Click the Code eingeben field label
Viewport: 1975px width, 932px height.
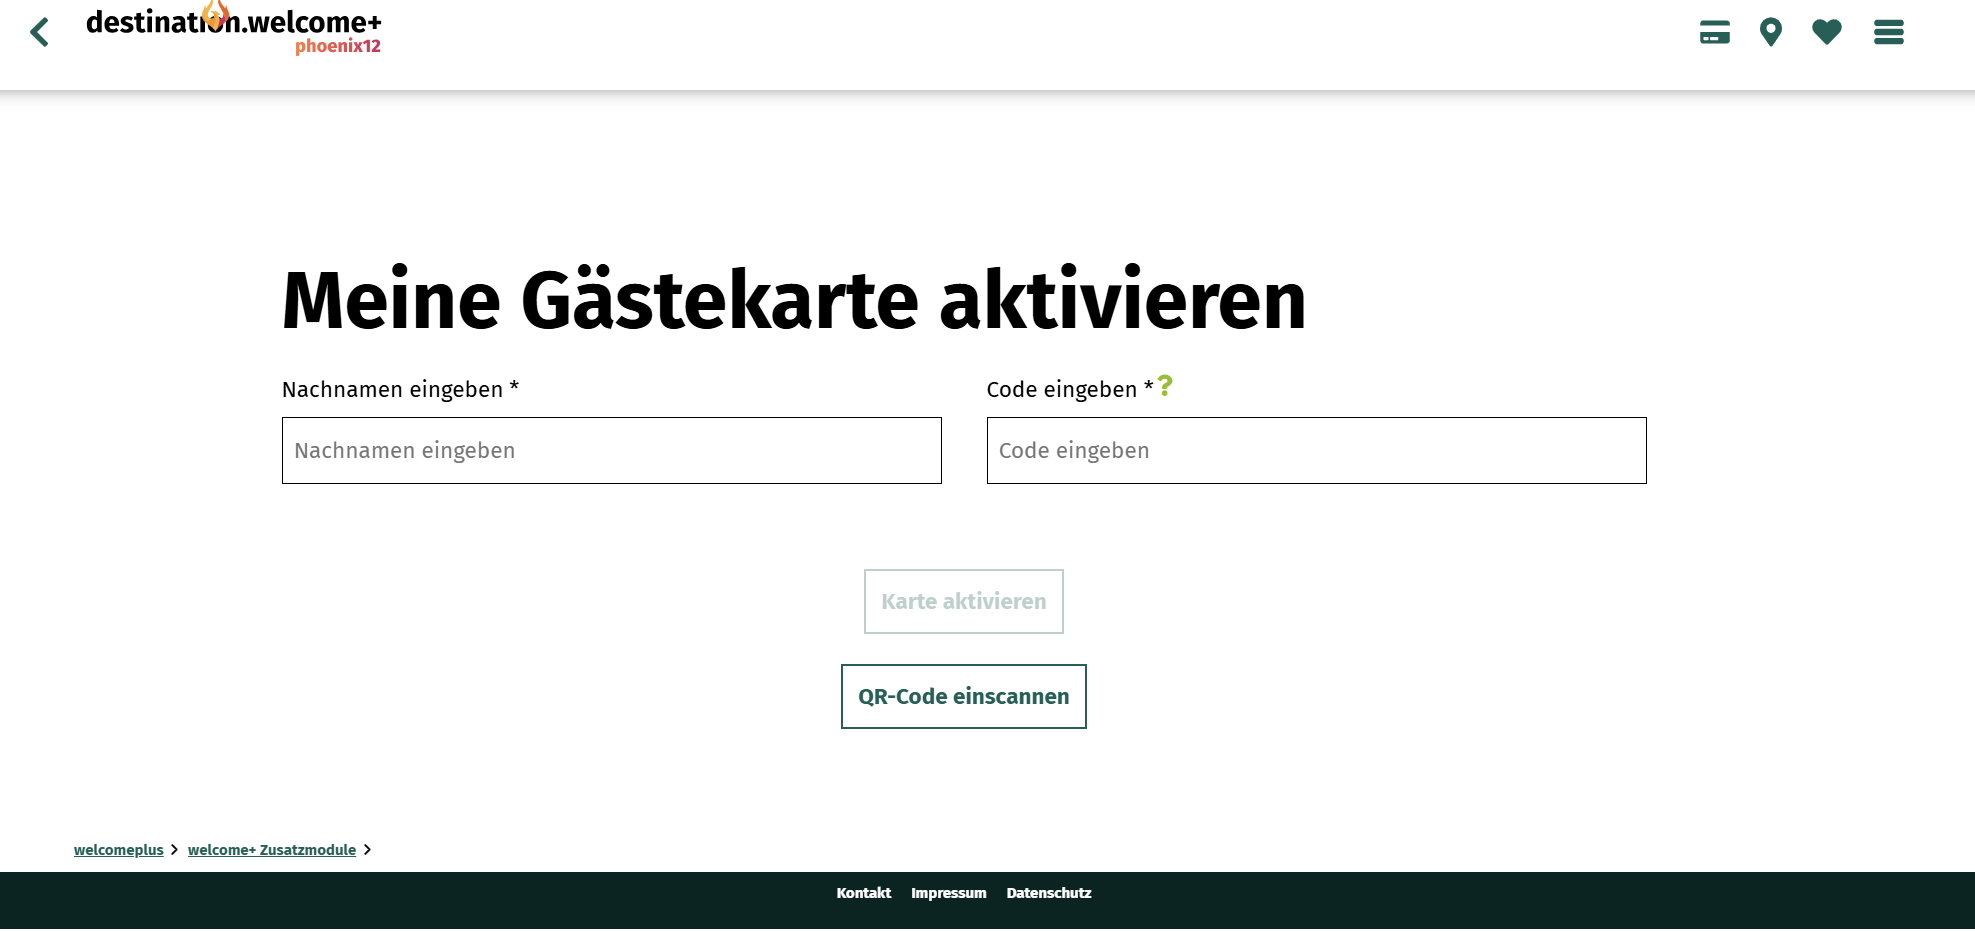[x=1070, y=389]
